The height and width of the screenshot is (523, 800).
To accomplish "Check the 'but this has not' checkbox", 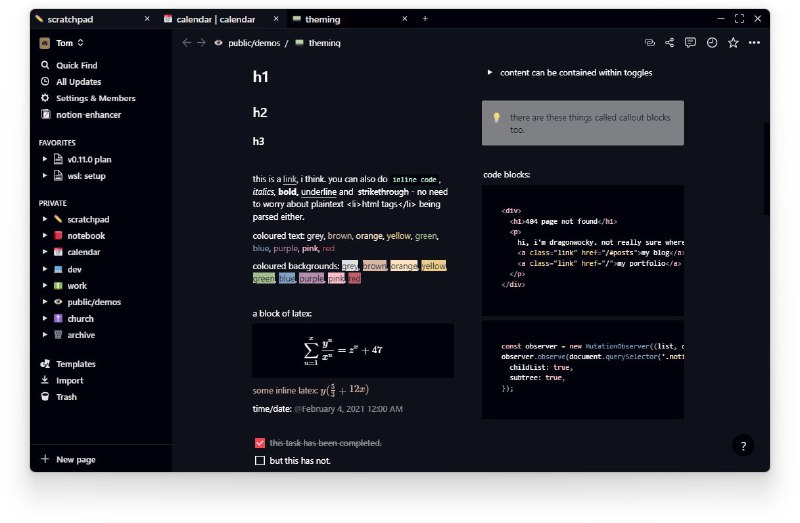I will [260, 460].
